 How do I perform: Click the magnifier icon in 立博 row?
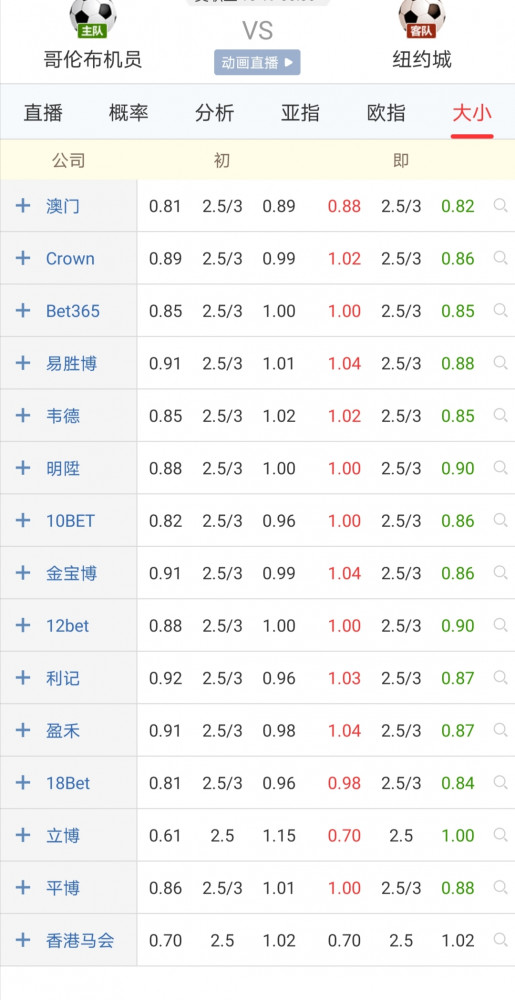(x=500, y=835)
